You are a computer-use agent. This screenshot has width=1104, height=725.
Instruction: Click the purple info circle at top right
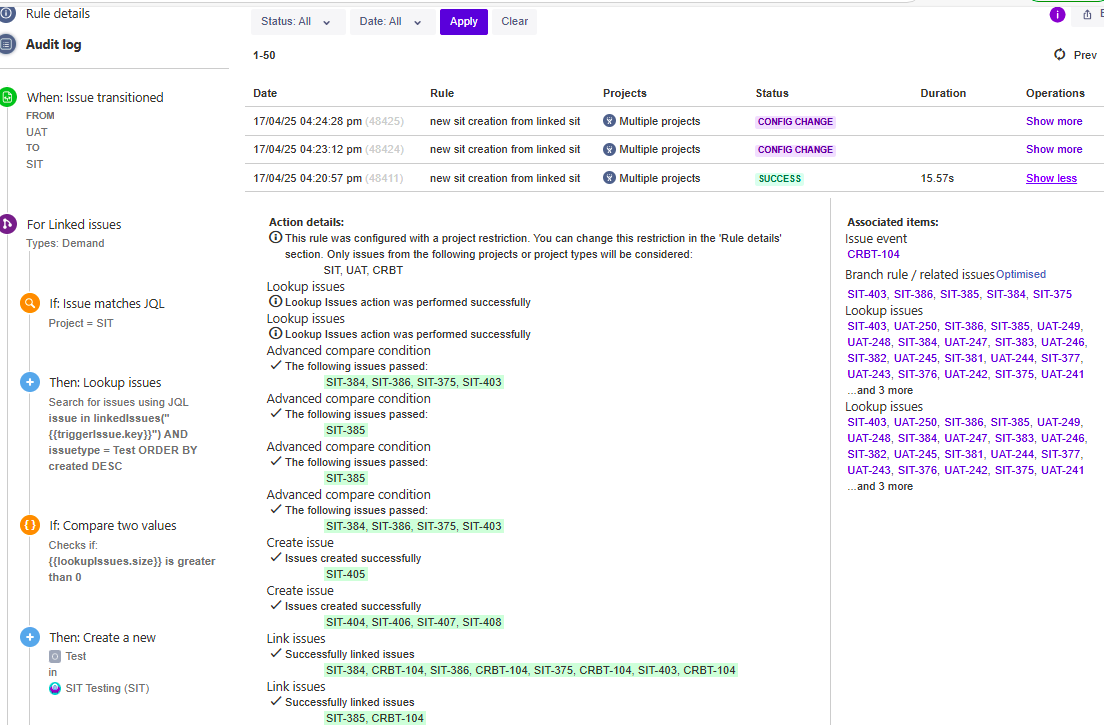point(1057,15)
